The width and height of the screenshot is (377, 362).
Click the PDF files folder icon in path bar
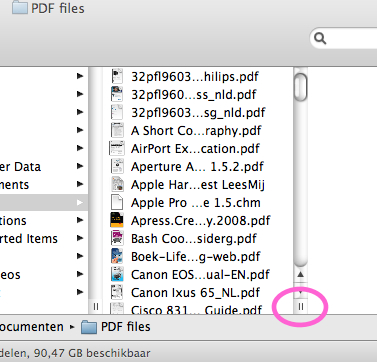[x=89, y=327]
